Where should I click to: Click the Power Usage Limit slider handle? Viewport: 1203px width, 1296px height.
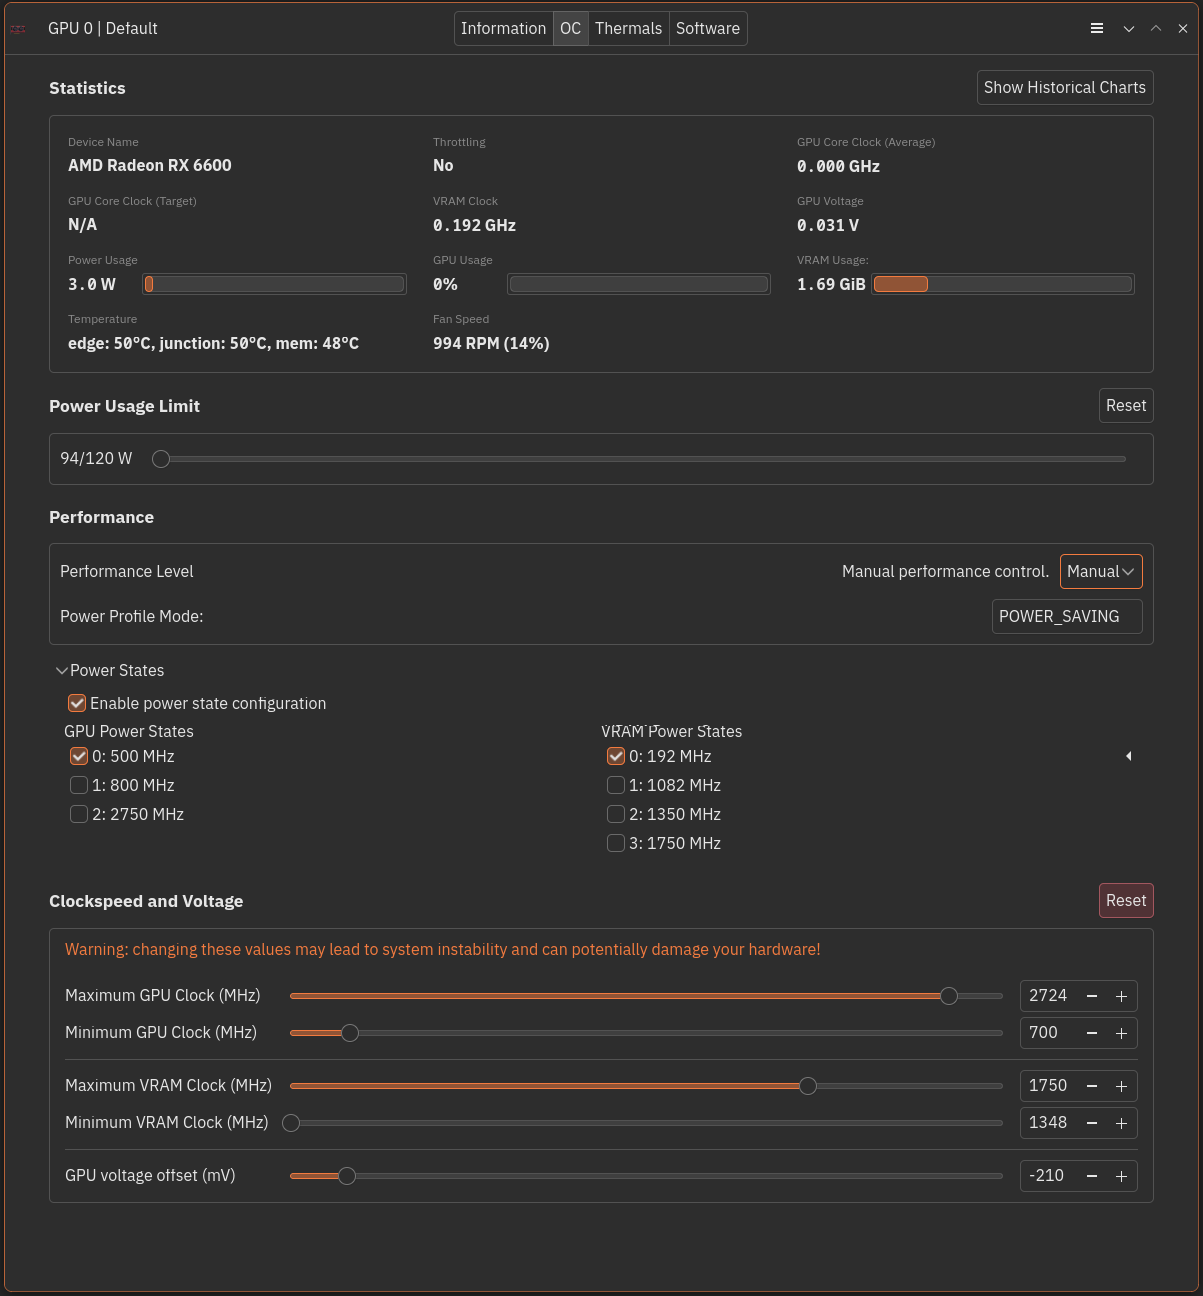click(x=161, y=459)
